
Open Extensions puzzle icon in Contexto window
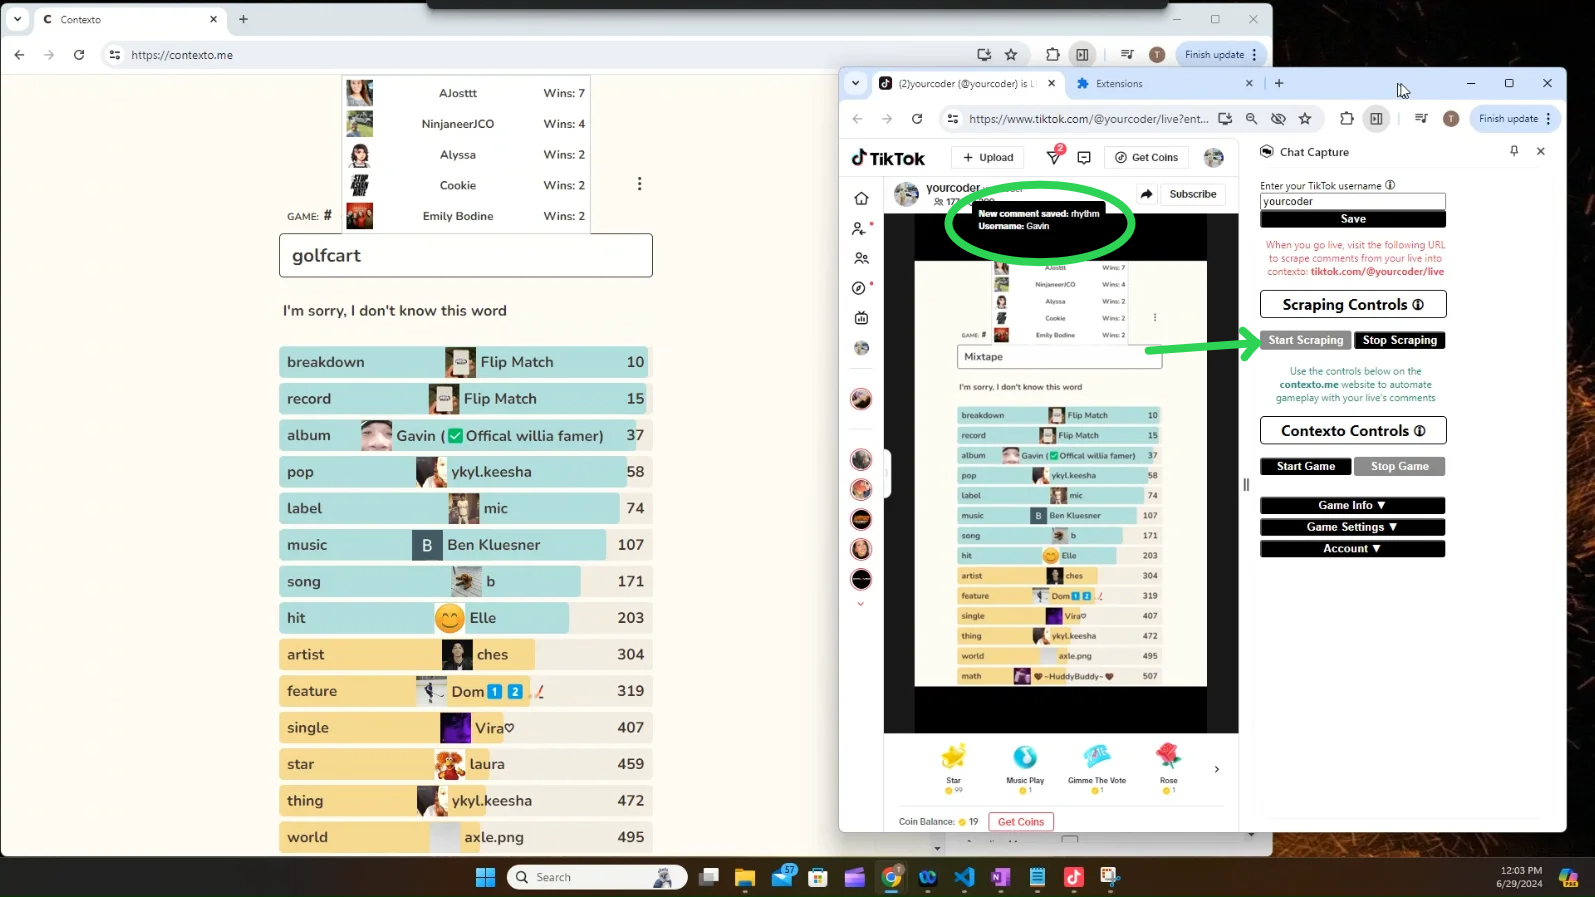click(x=1053, y=55)
